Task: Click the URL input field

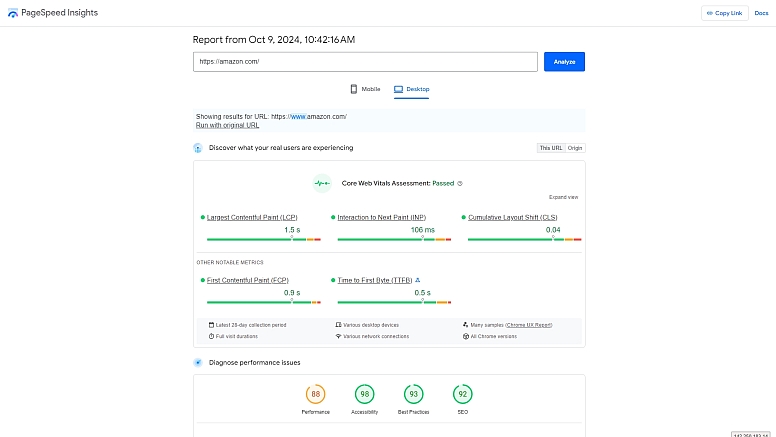Action: [x=365, y=62]
